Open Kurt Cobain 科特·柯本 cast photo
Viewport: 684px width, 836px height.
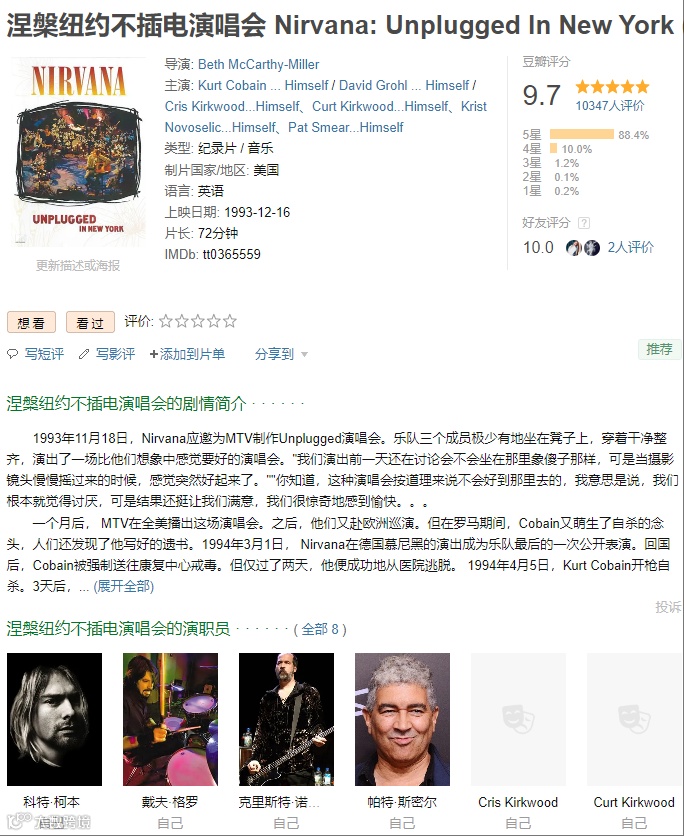coord(54,719)
